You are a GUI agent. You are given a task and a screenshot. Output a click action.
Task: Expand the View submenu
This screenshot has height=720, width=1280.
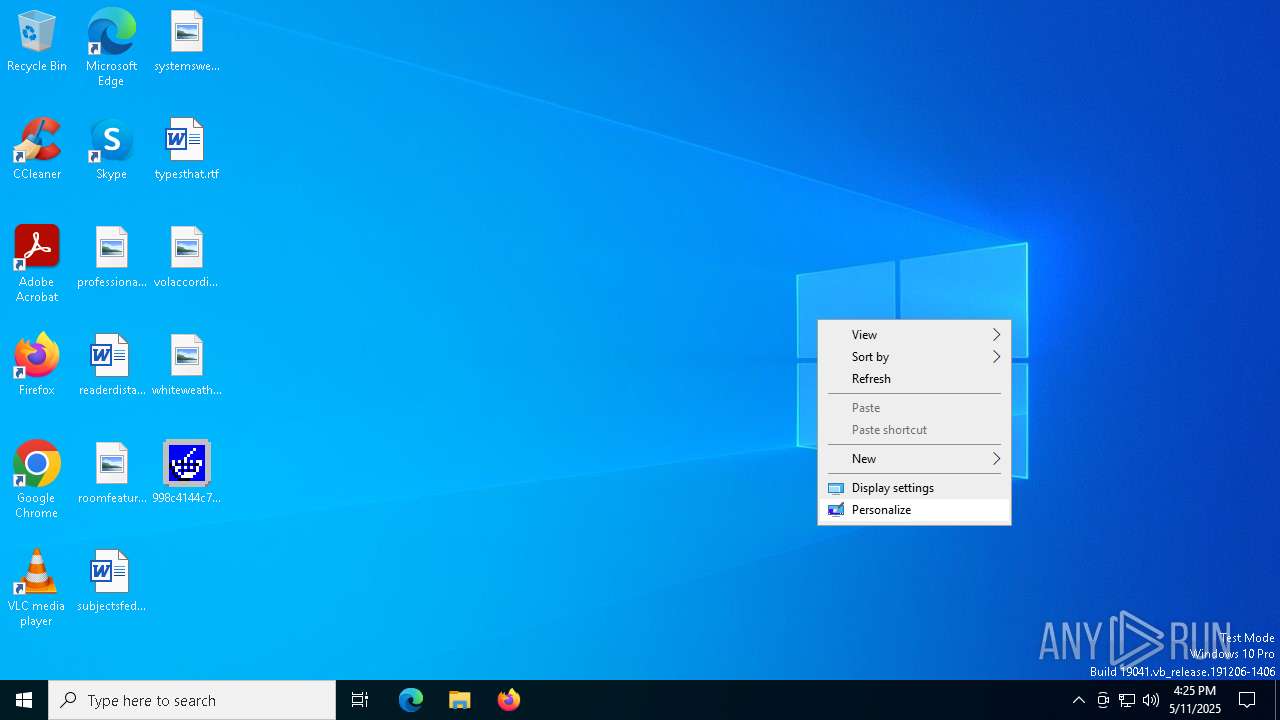(x=914, y=335)
